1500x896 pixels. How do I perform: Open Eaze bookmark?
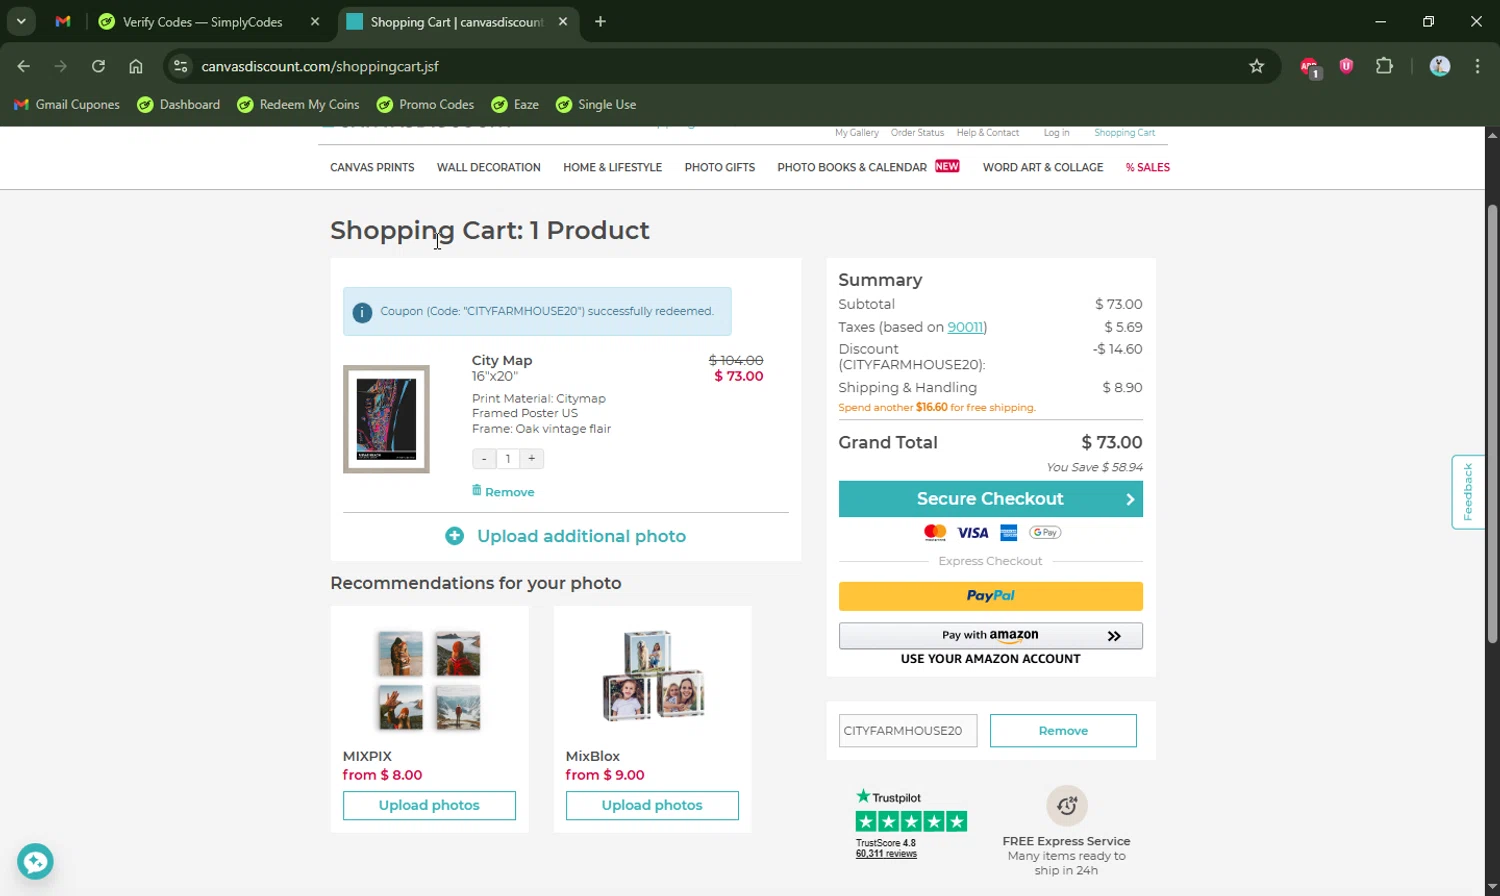click(515, 104)
